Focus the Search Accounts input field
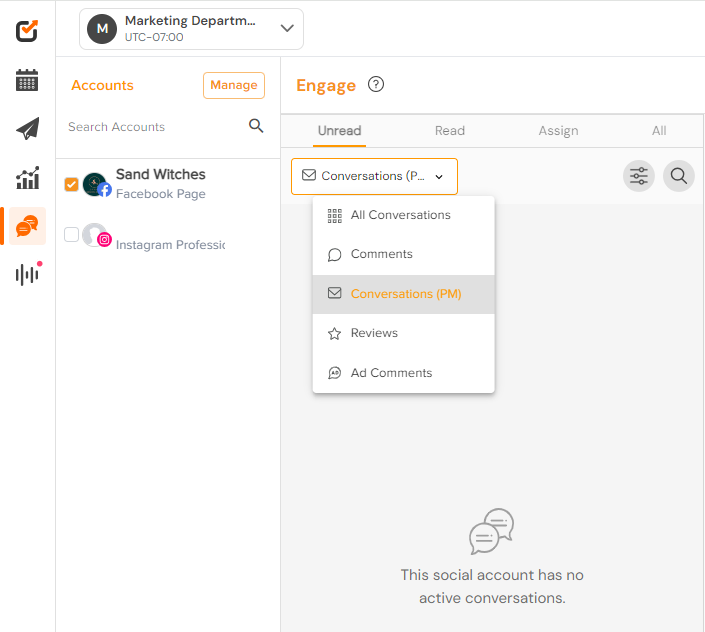Image resolution: width=705 pixels, height=632 pixels. (x=153, y=127)
